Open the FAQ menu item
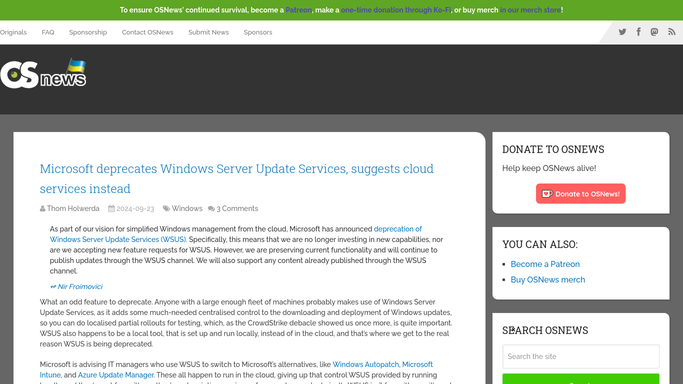Screen dimensions: 683x384 pos(48,32)
